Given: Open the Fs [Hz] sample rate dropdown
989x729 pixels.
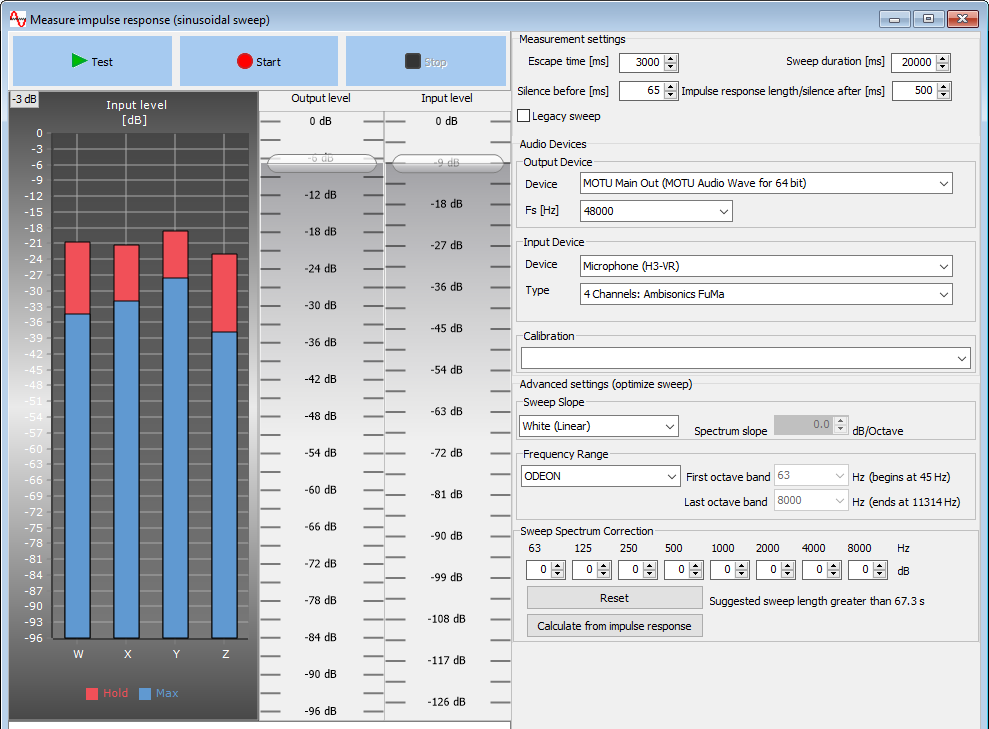Looking at the screenshot, I should click(656, 211).
